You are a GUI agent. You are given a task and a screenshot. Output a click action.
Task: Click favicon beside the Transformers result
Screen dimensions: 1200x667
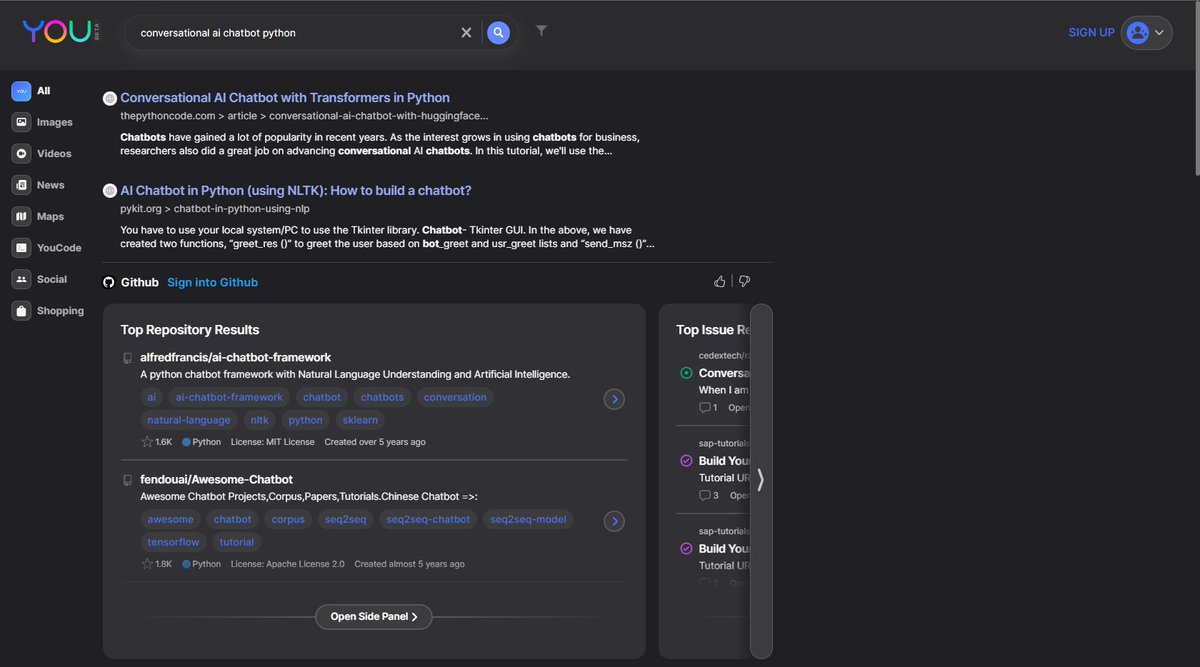pos(110,98)
